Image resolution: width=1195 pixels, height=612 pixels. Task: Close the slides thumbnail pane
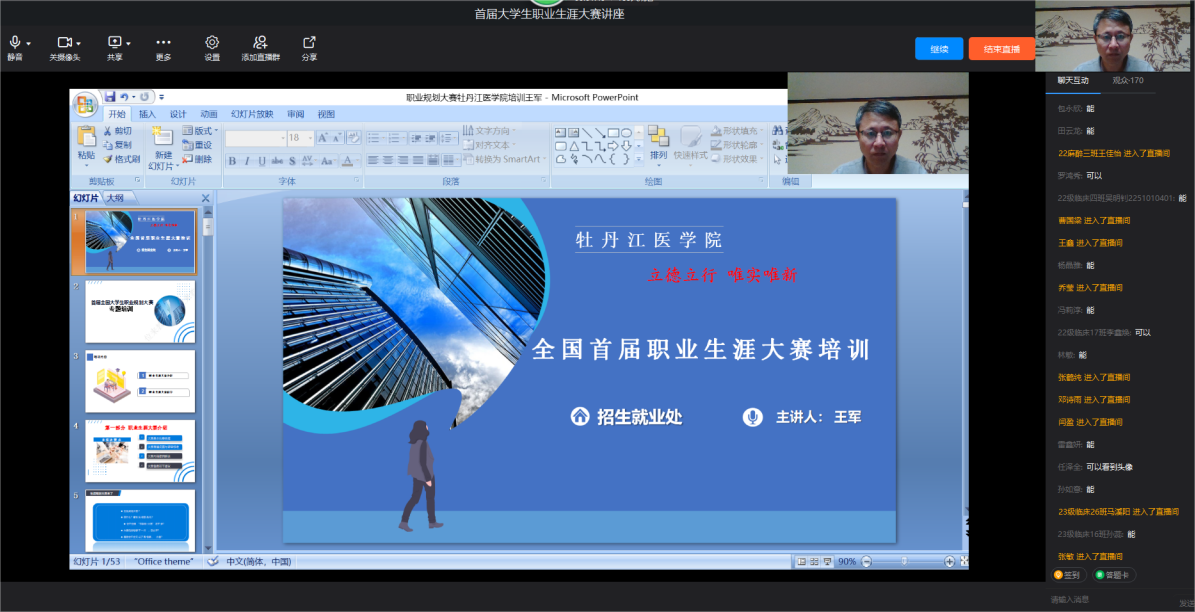coord(205,198)
